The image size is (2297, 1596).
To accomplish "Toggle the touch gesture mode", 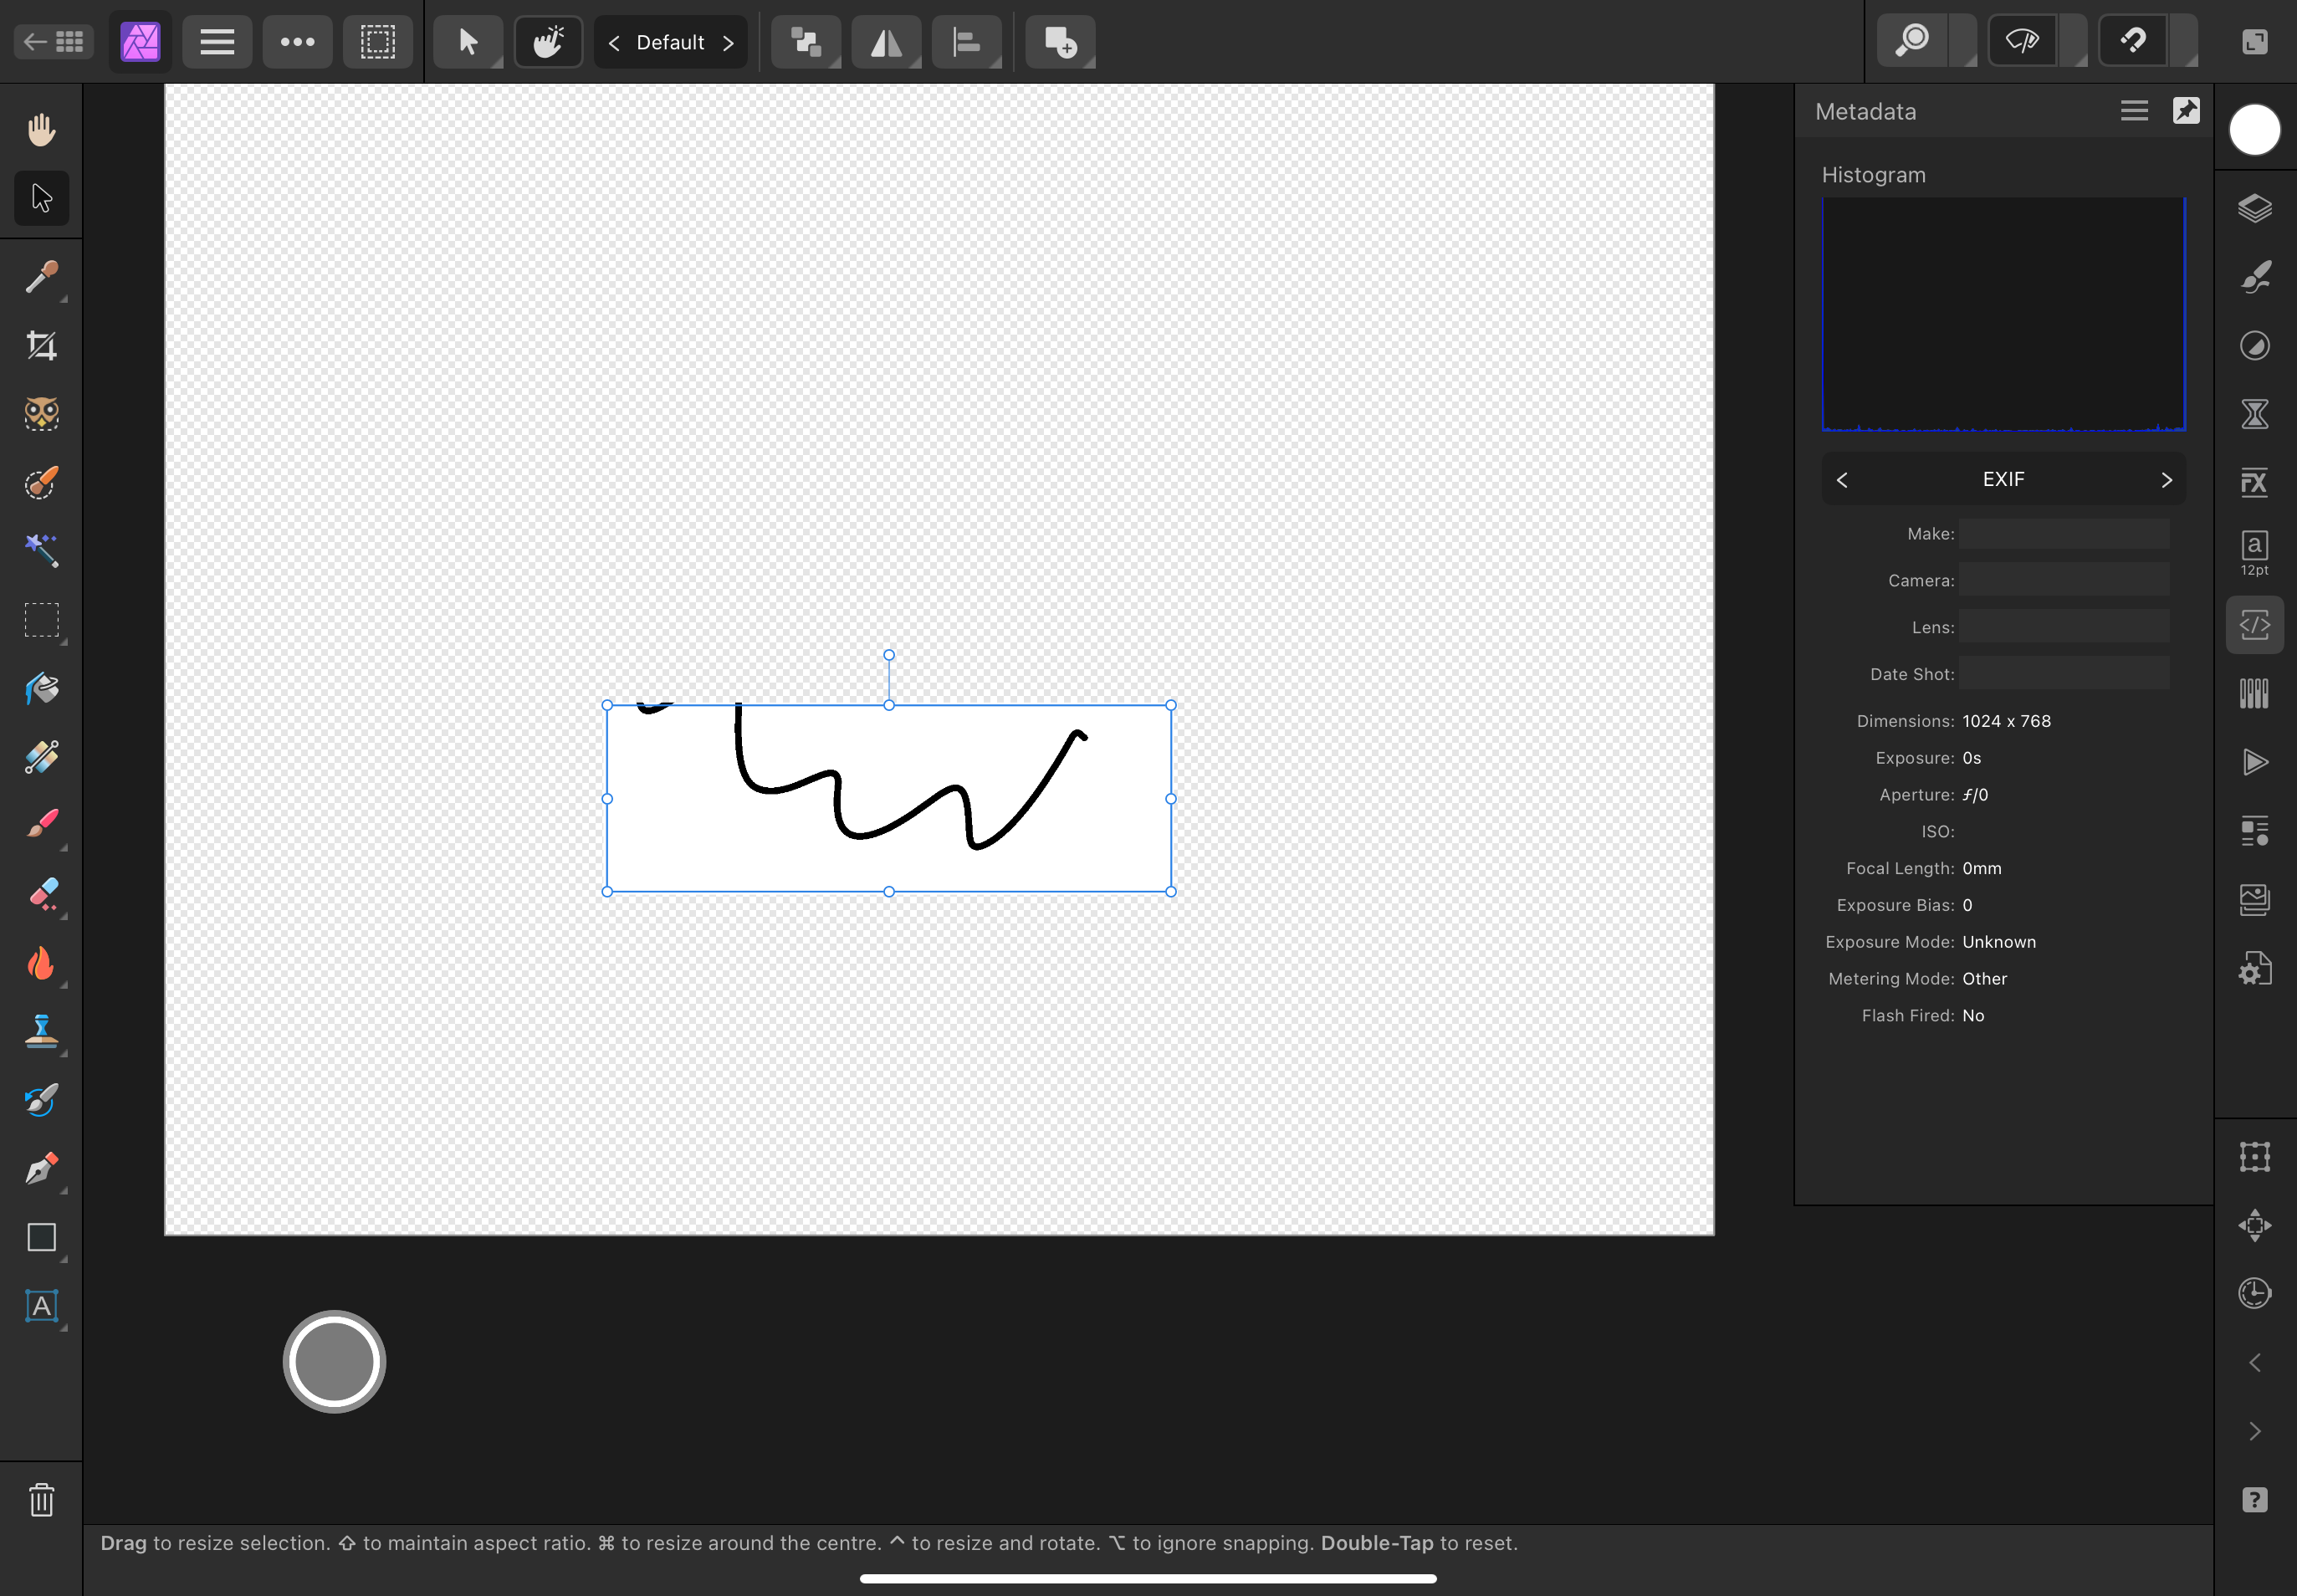I will pyautogui.click(x=548, y=42).
